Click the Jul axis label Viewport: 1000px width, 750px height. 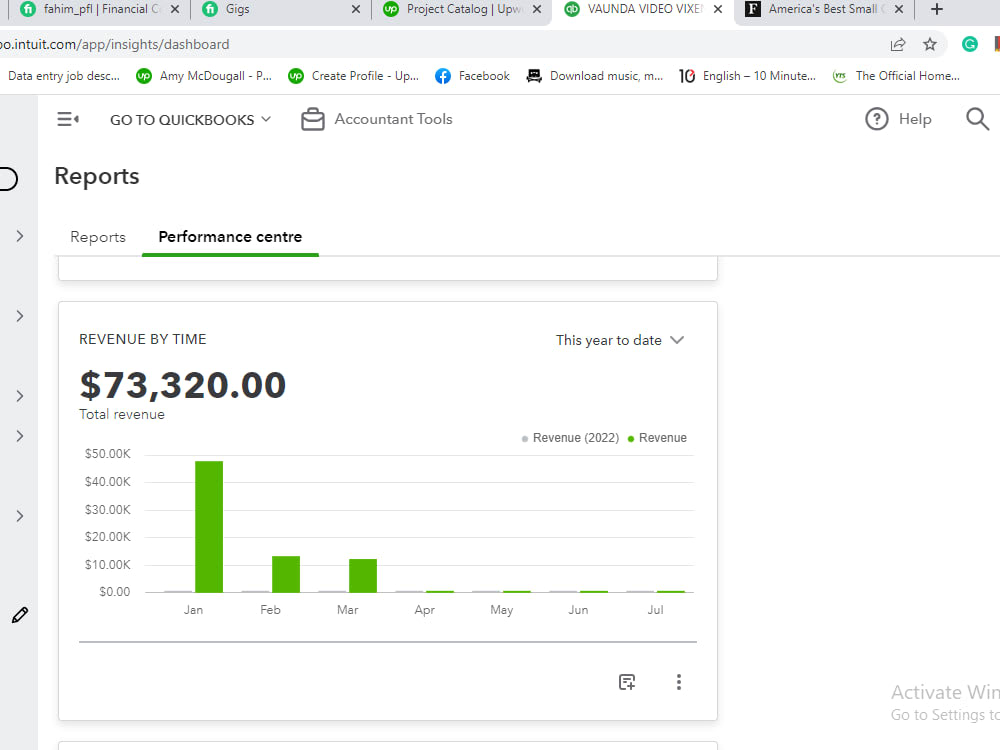(x=656, y=610)
